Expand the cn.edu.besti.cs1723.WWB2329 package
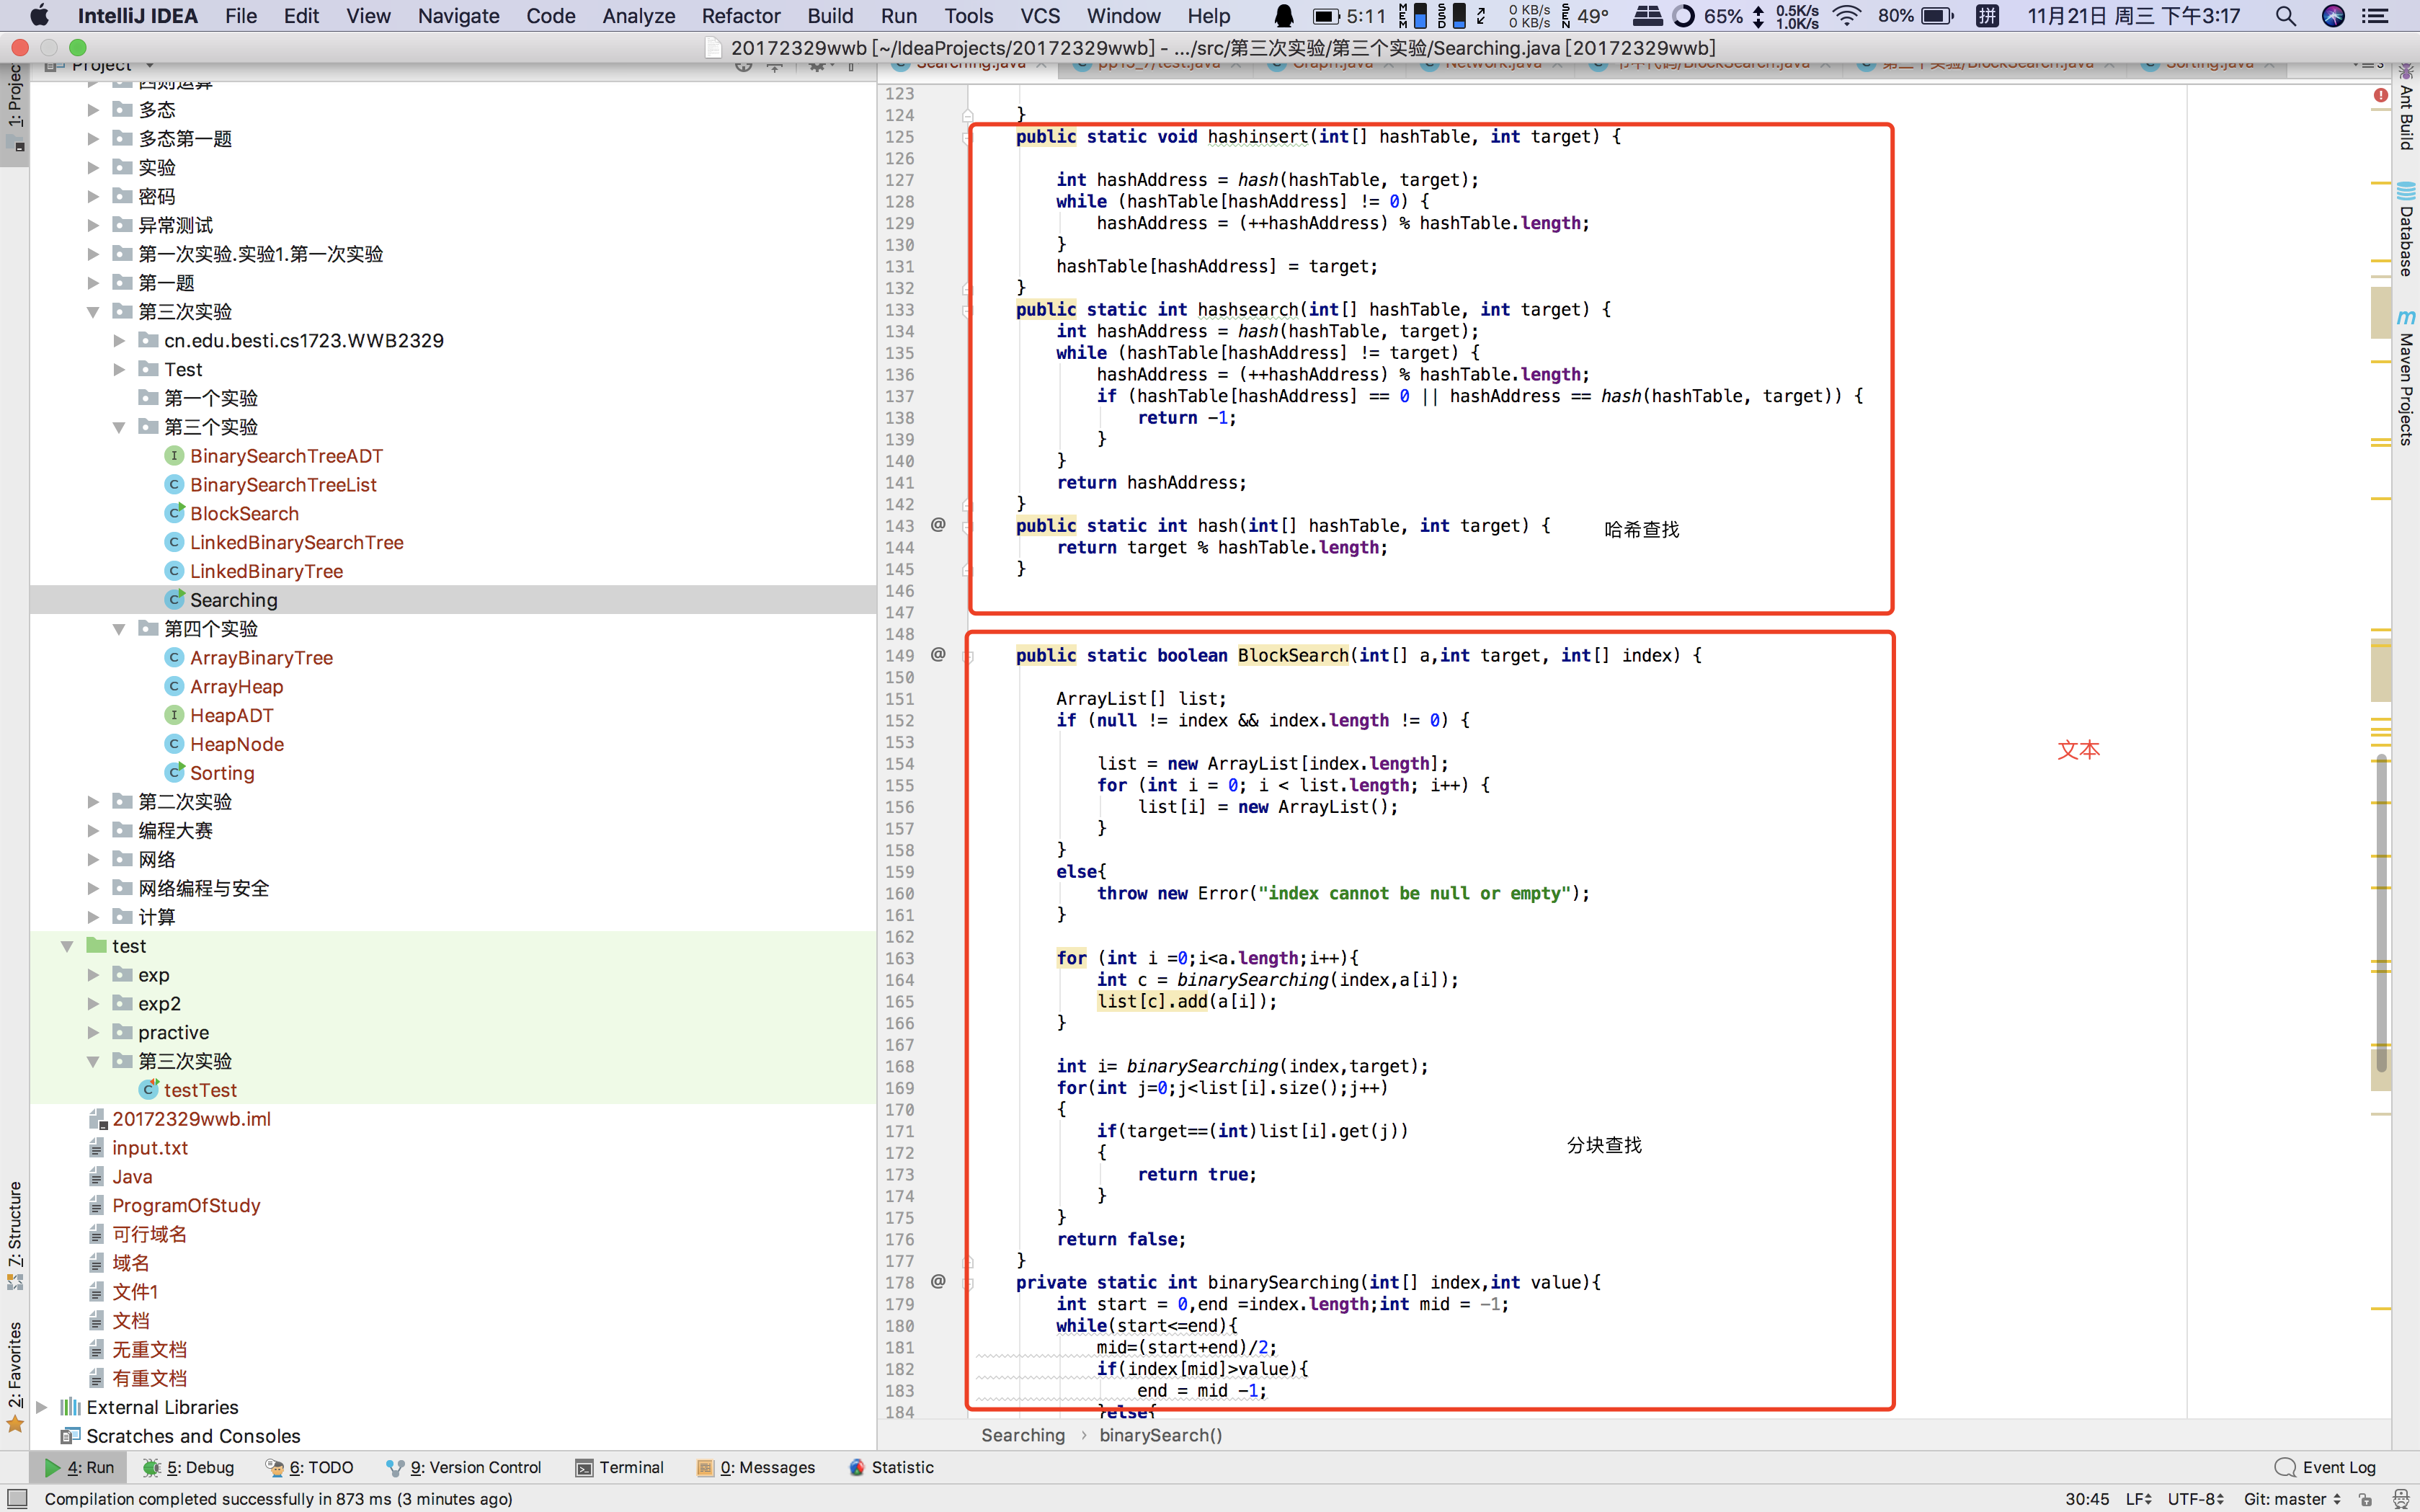Screen dimensions: 2420x1512 coord(119,341)
